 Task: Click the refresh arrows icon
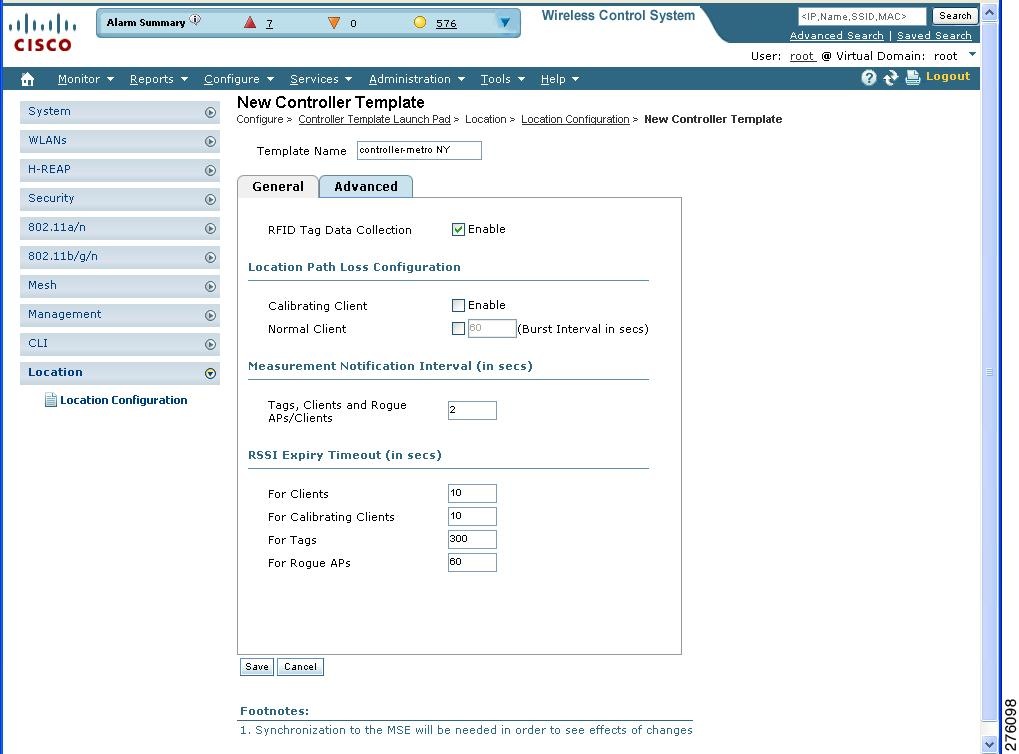click(x=890, y=78)
